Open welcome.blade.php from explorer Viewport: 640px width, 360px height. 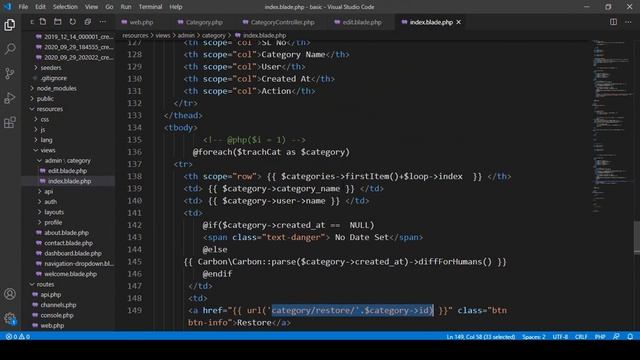point(70,274)
